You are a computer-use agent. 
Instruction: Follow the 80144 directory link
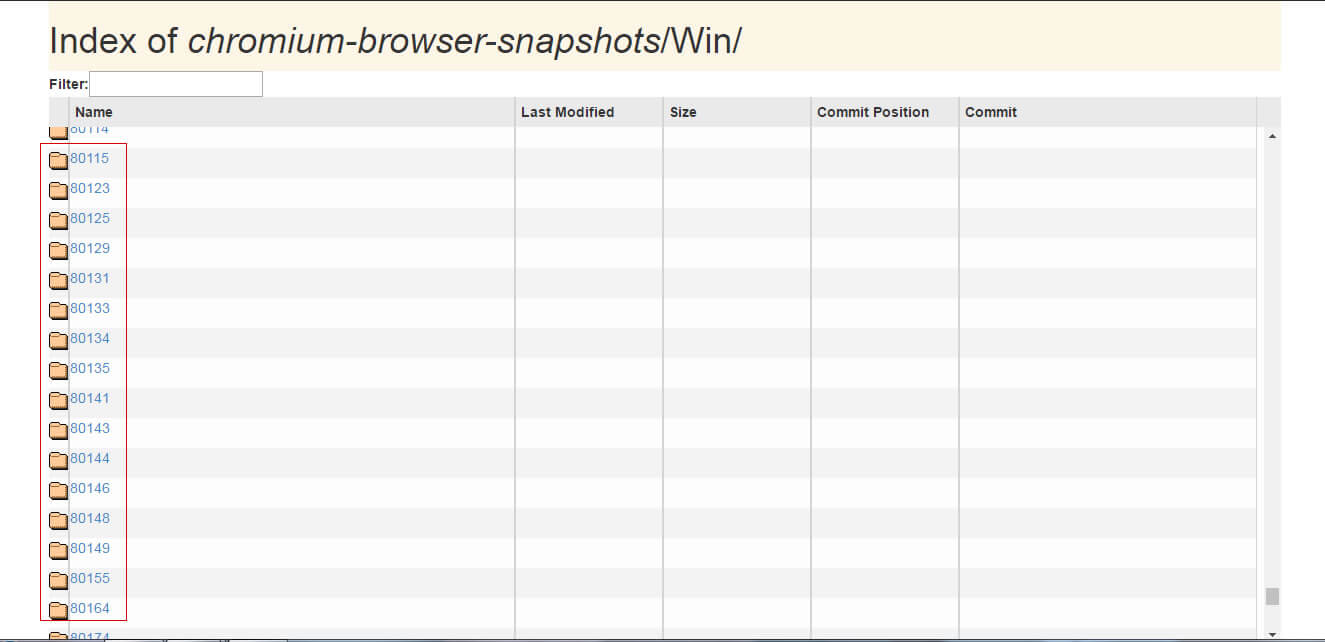pyautogui.click(x=90, y=458)
